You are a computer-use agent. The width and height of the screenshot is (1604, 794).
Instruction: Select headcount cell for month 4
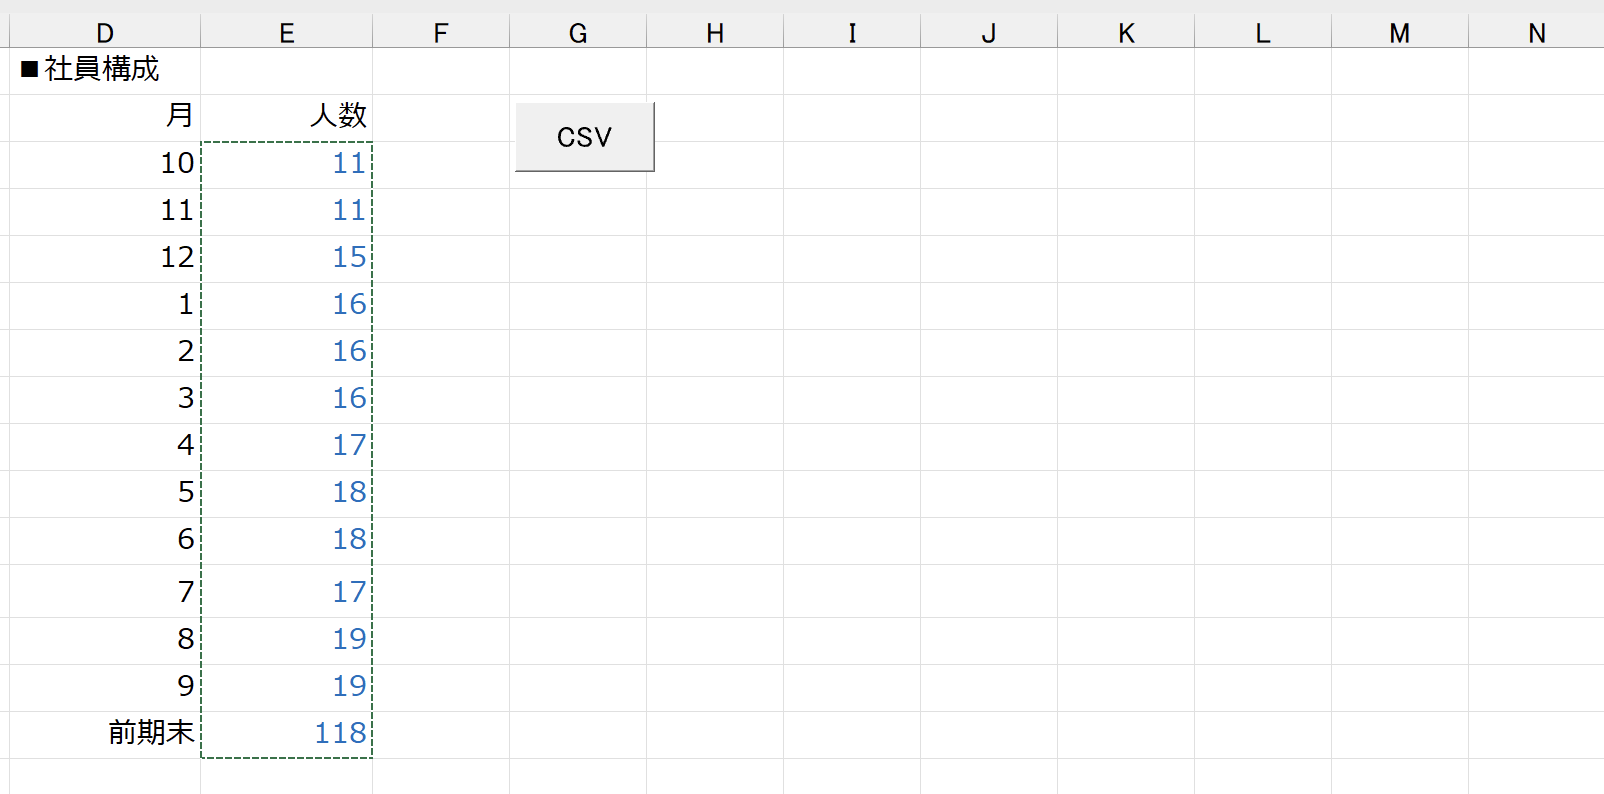(x=286, y=445)
